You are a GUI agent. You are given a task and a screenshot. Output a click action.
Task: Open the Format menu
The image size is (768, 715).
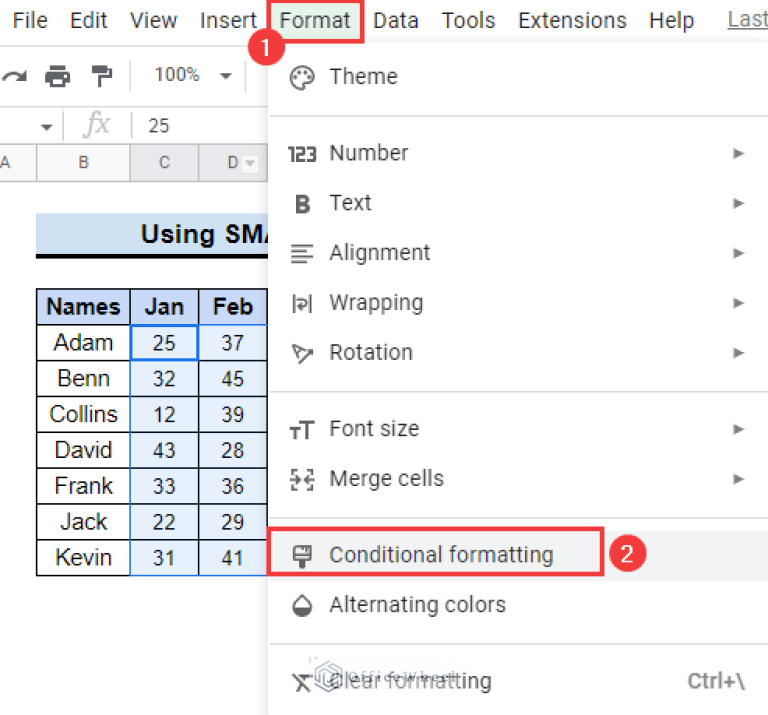tap(315, 20)
